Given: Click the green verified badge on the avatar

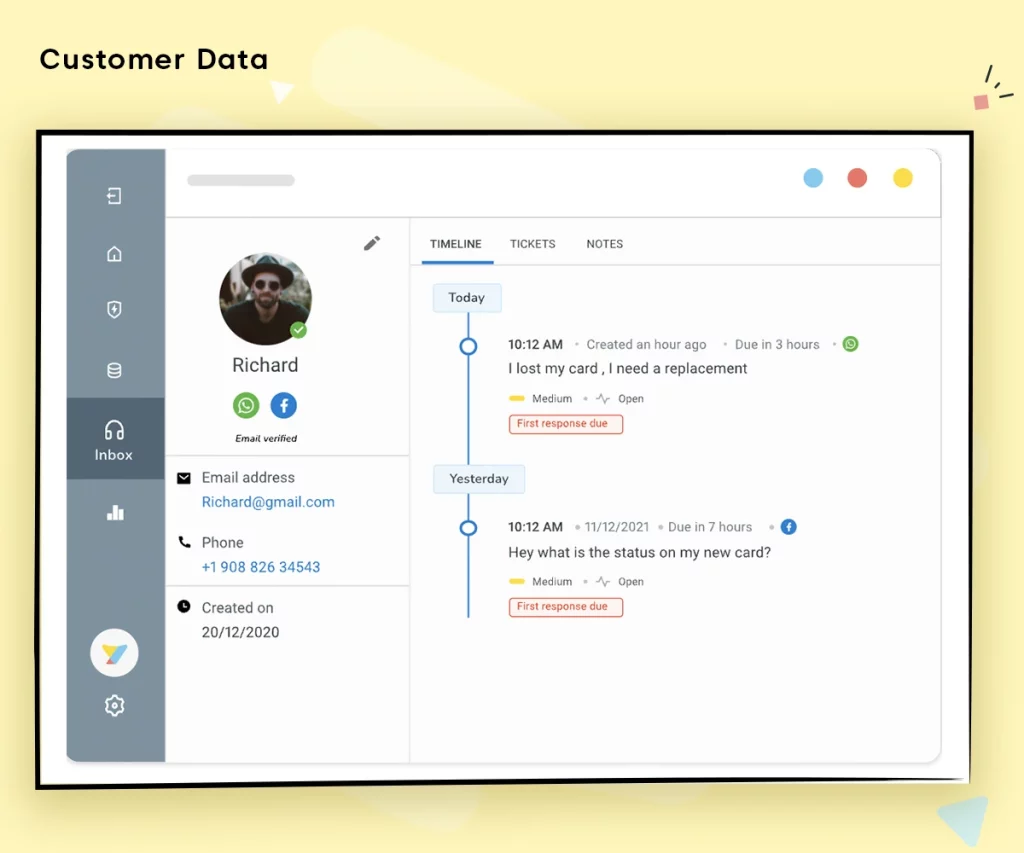Looking at the screenshot, I should [299, 330].
